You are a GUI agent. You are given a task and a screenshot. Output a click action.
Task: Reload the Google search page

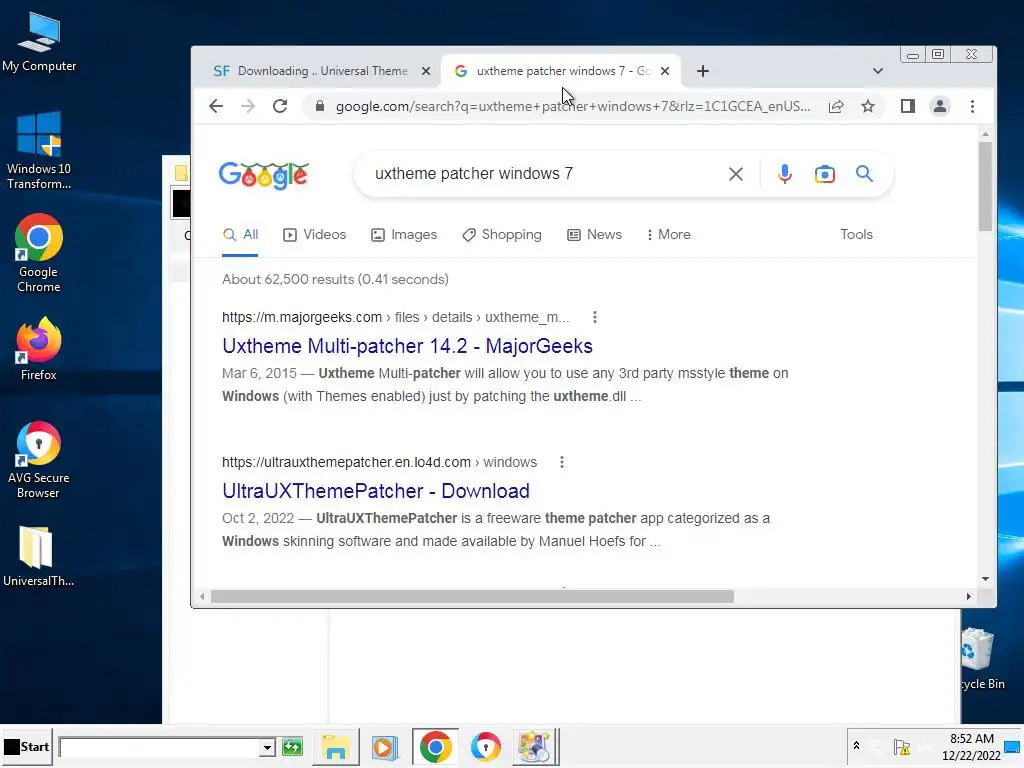click(280, 106)
